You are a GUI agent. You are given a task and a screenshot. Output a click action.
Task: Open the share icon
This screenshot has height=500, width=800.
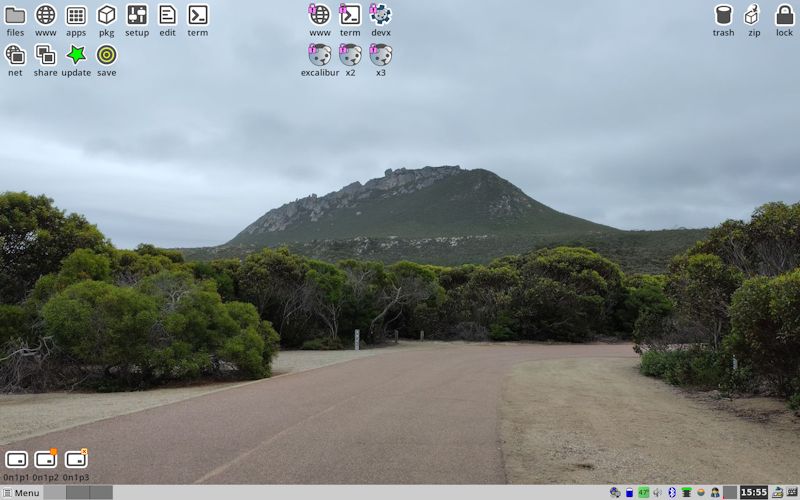tap(45, 60)
